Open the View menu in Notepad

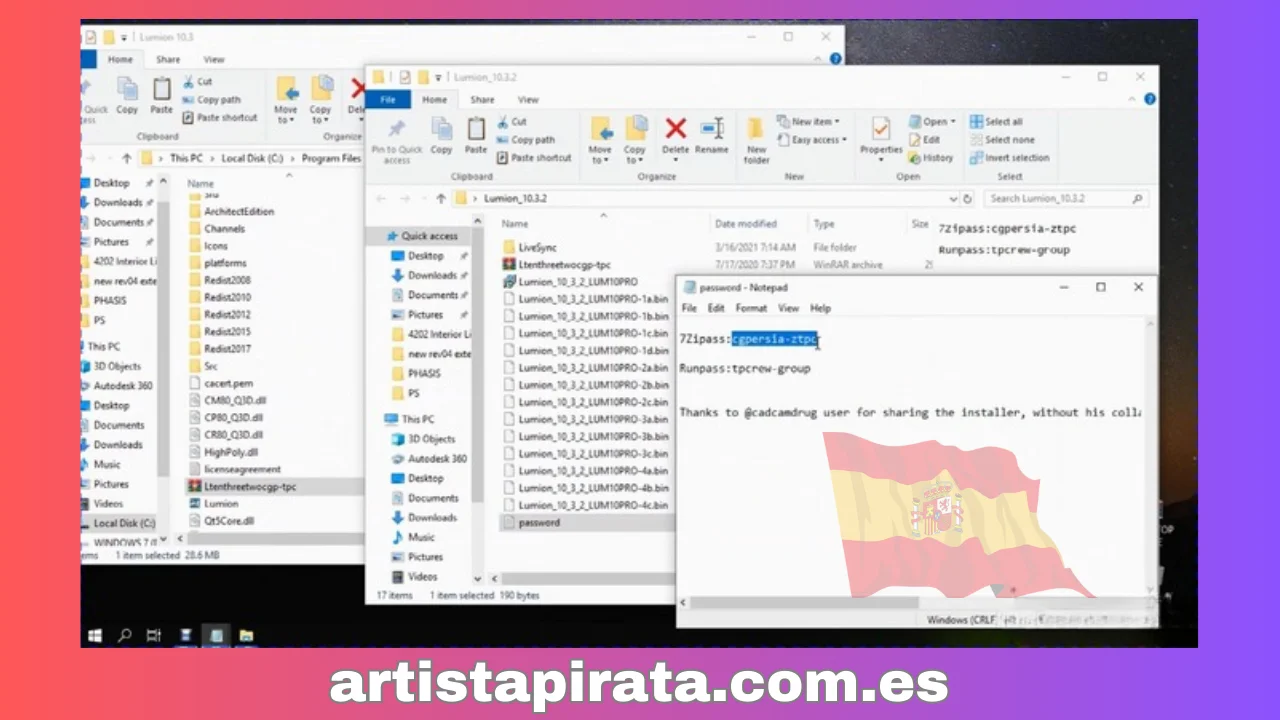click(788, 308)
